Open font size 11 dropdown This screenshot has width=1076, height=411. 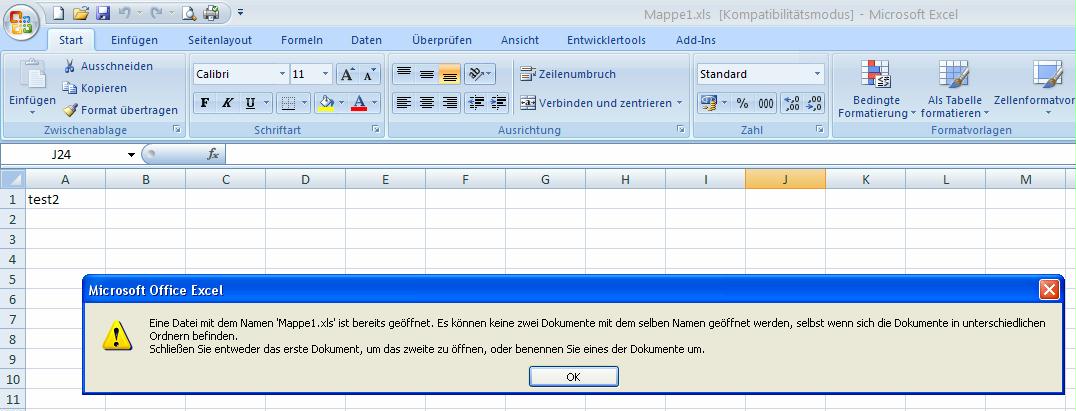[x=325, y=74]
